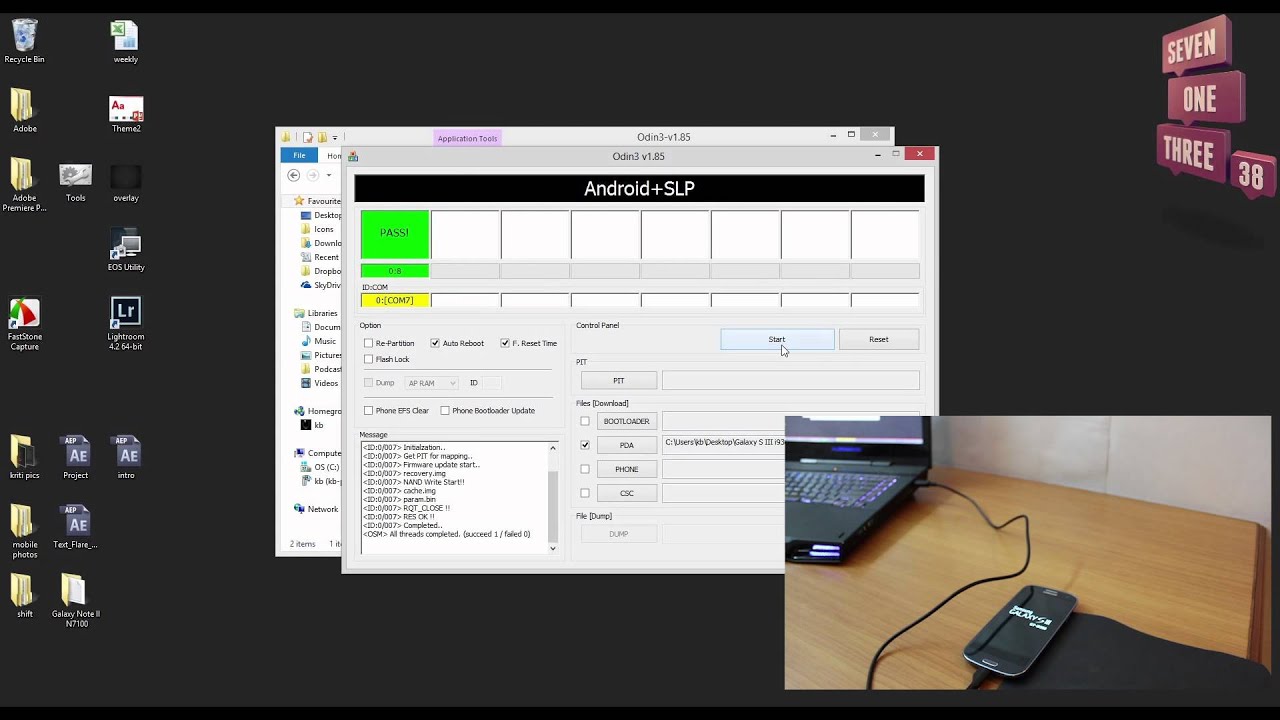This screenshot has height=720, width=1280.
Task: Open the Recycle Bin desktop icon
Action: click(x=24, y=42)
